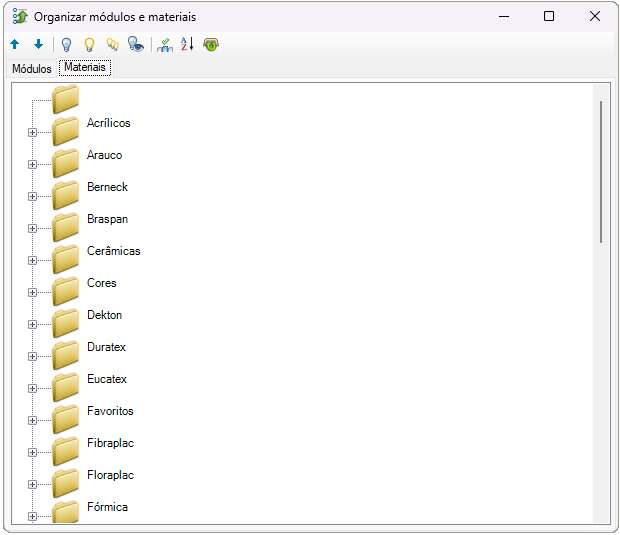Expand the Cores folder node
The width and height of the screenshot is (620, 535).
point(32,293)
